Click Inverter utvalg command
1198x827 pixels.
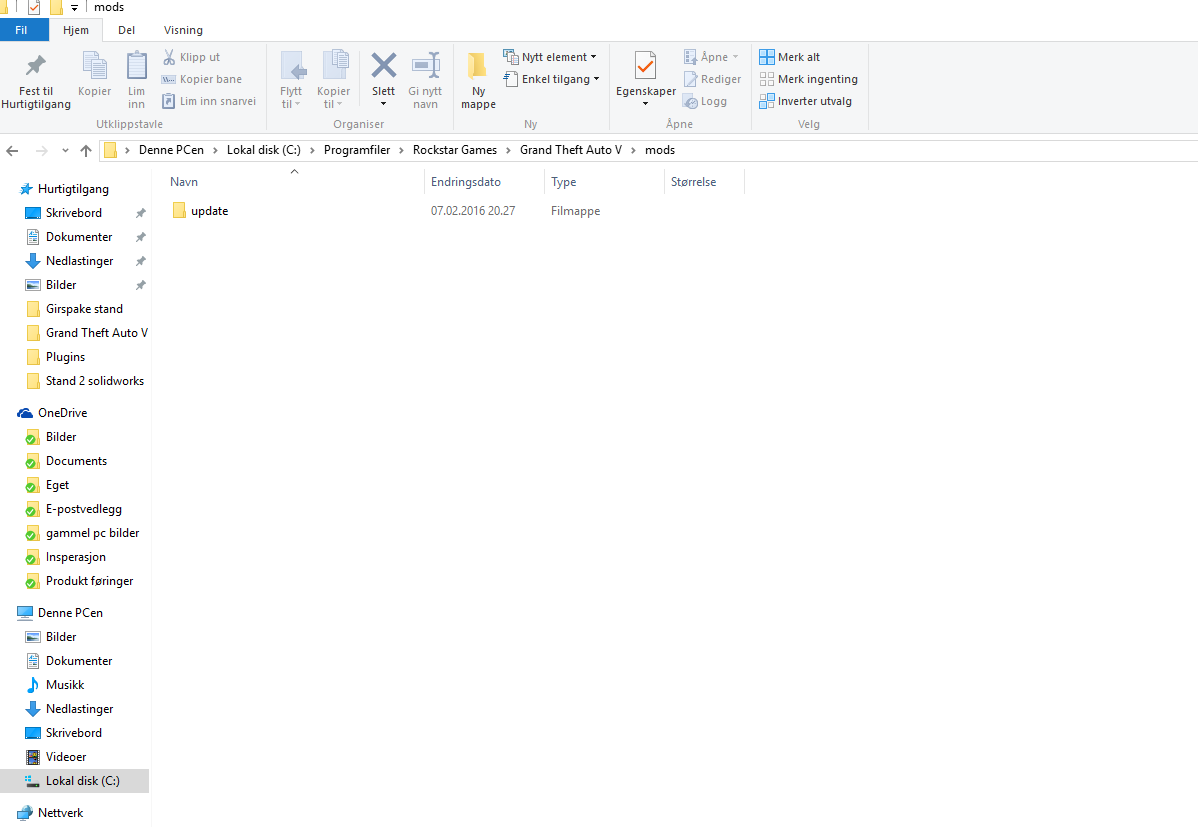(805, 101)
